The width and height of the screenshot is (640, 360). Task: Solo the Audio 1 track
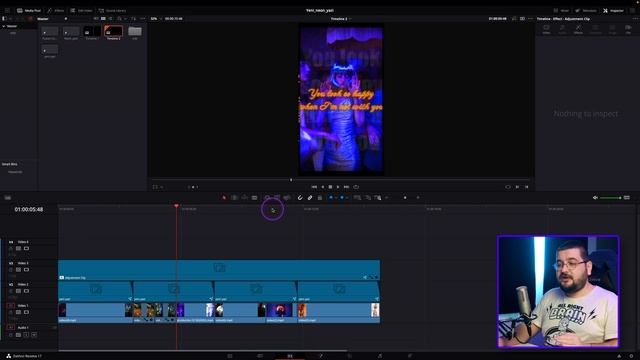[x=27, y=335]
